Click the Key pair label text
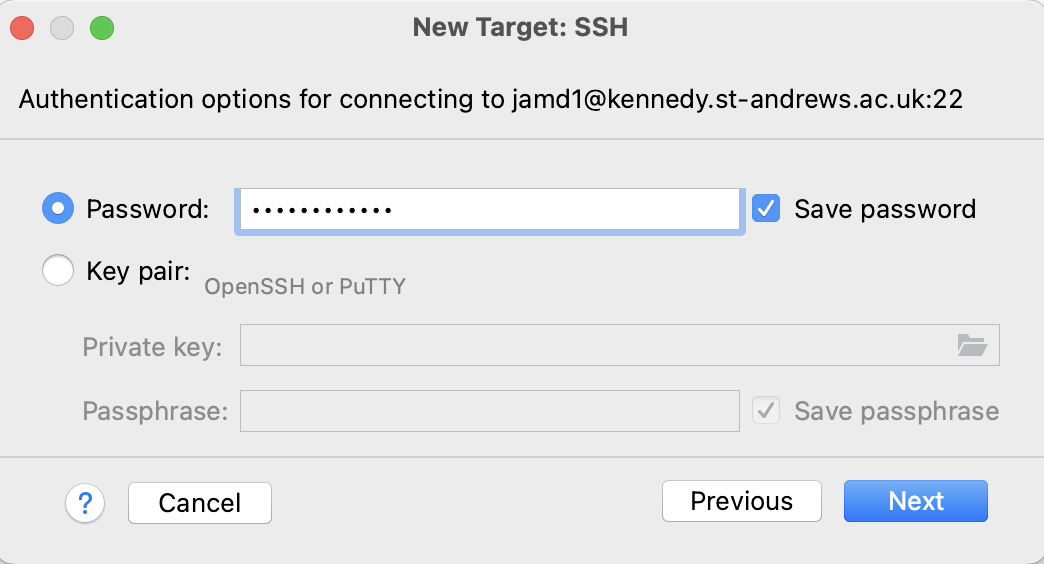Image resolution: width=1044 pixels, height=564 pixels. click(x=138, y=271)
